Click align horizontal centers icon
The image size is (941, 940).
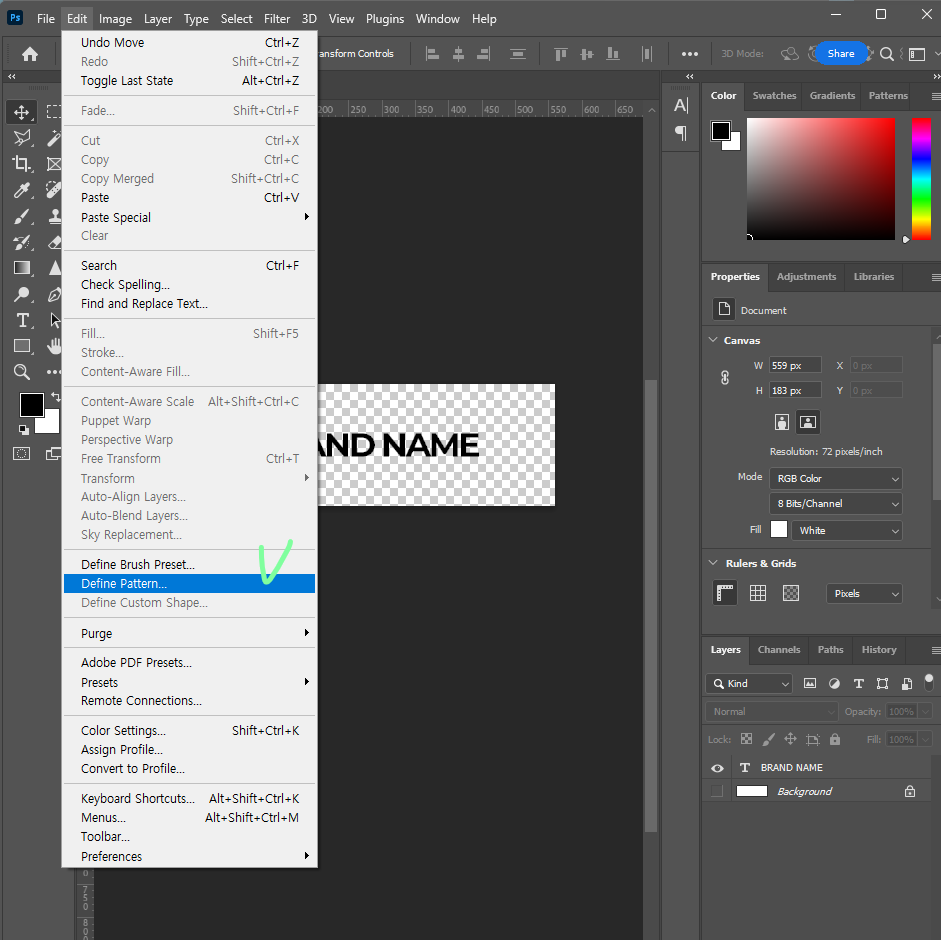458,54
